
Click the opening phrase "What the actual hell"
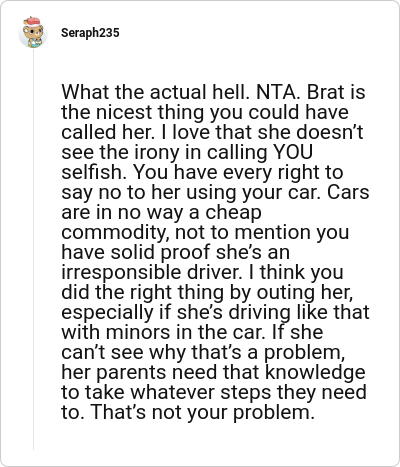pyautogui.click(x=153, y=92)
